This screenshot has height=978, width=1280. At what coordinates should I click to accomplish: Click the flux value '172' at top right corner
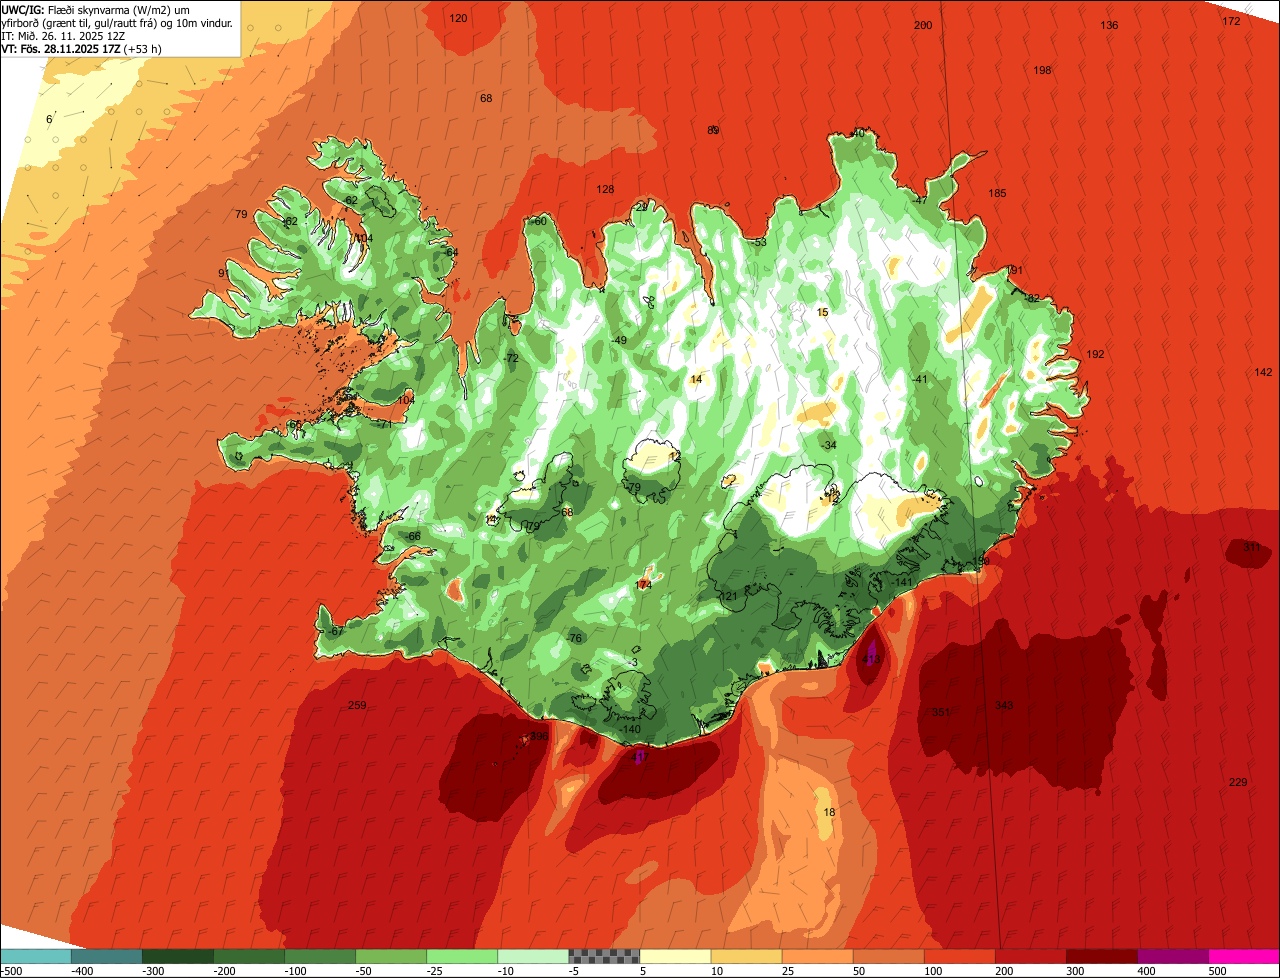pos(1231,21)
